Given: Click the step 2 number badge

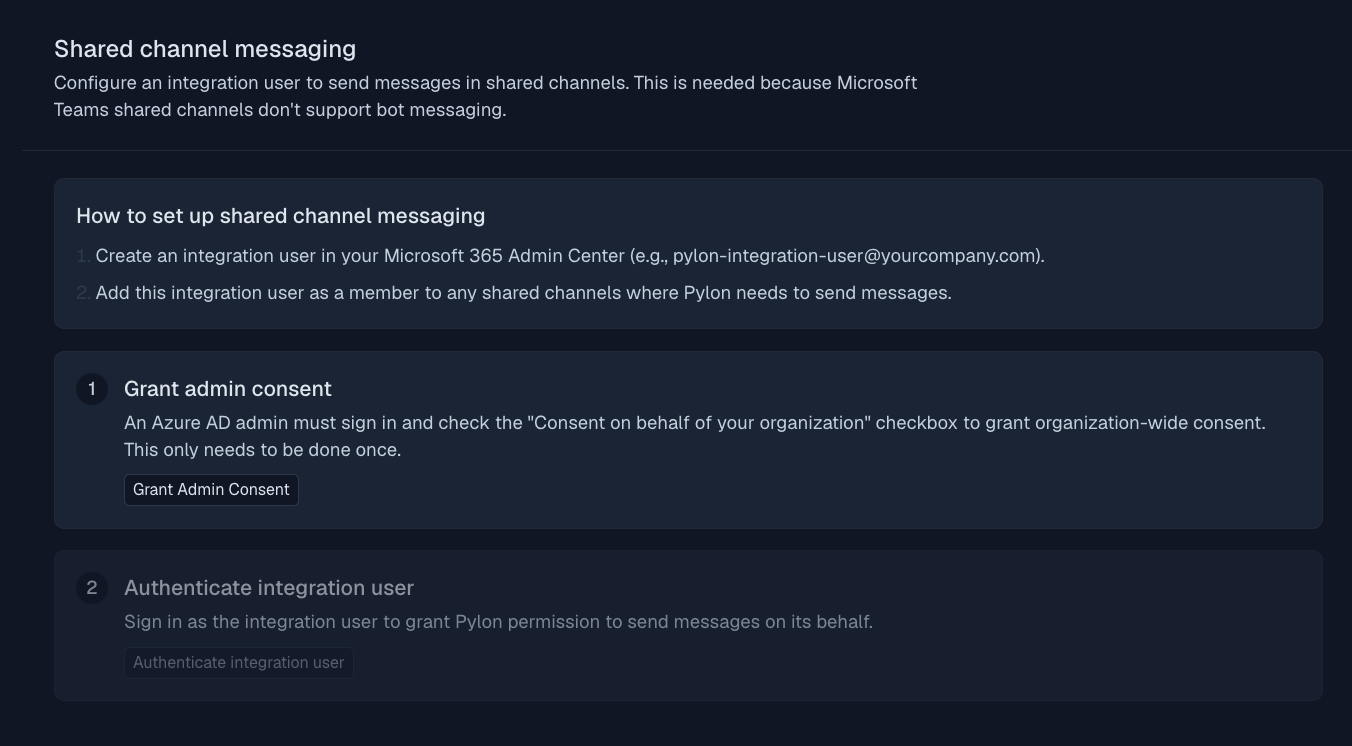Looking at the screenshot, I should [92, 588].
